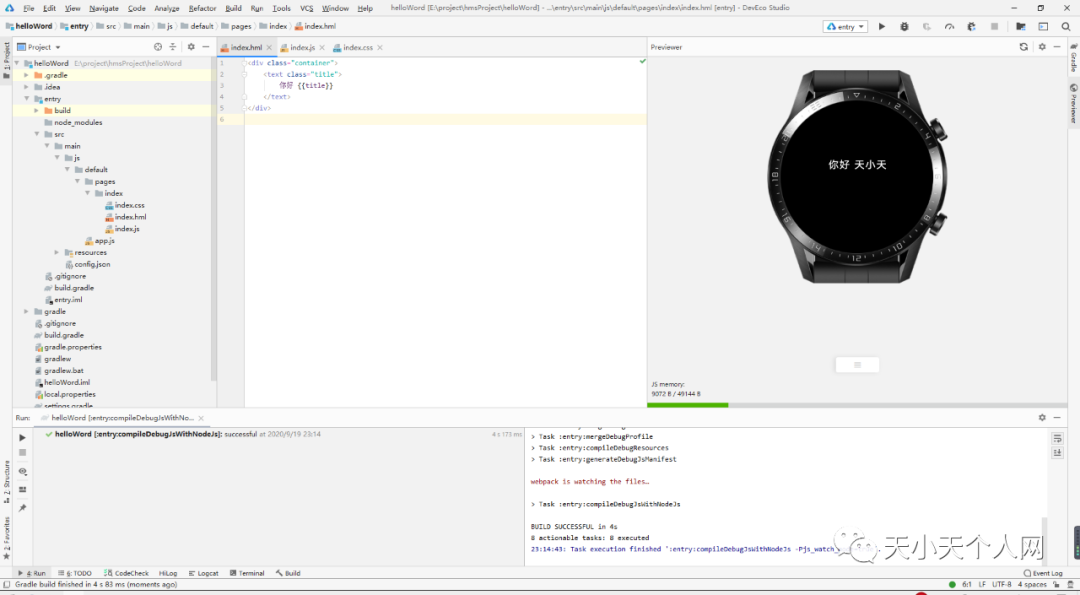Open Project panel settings gear
This screenshot has height=595, width=1080.
191,47
